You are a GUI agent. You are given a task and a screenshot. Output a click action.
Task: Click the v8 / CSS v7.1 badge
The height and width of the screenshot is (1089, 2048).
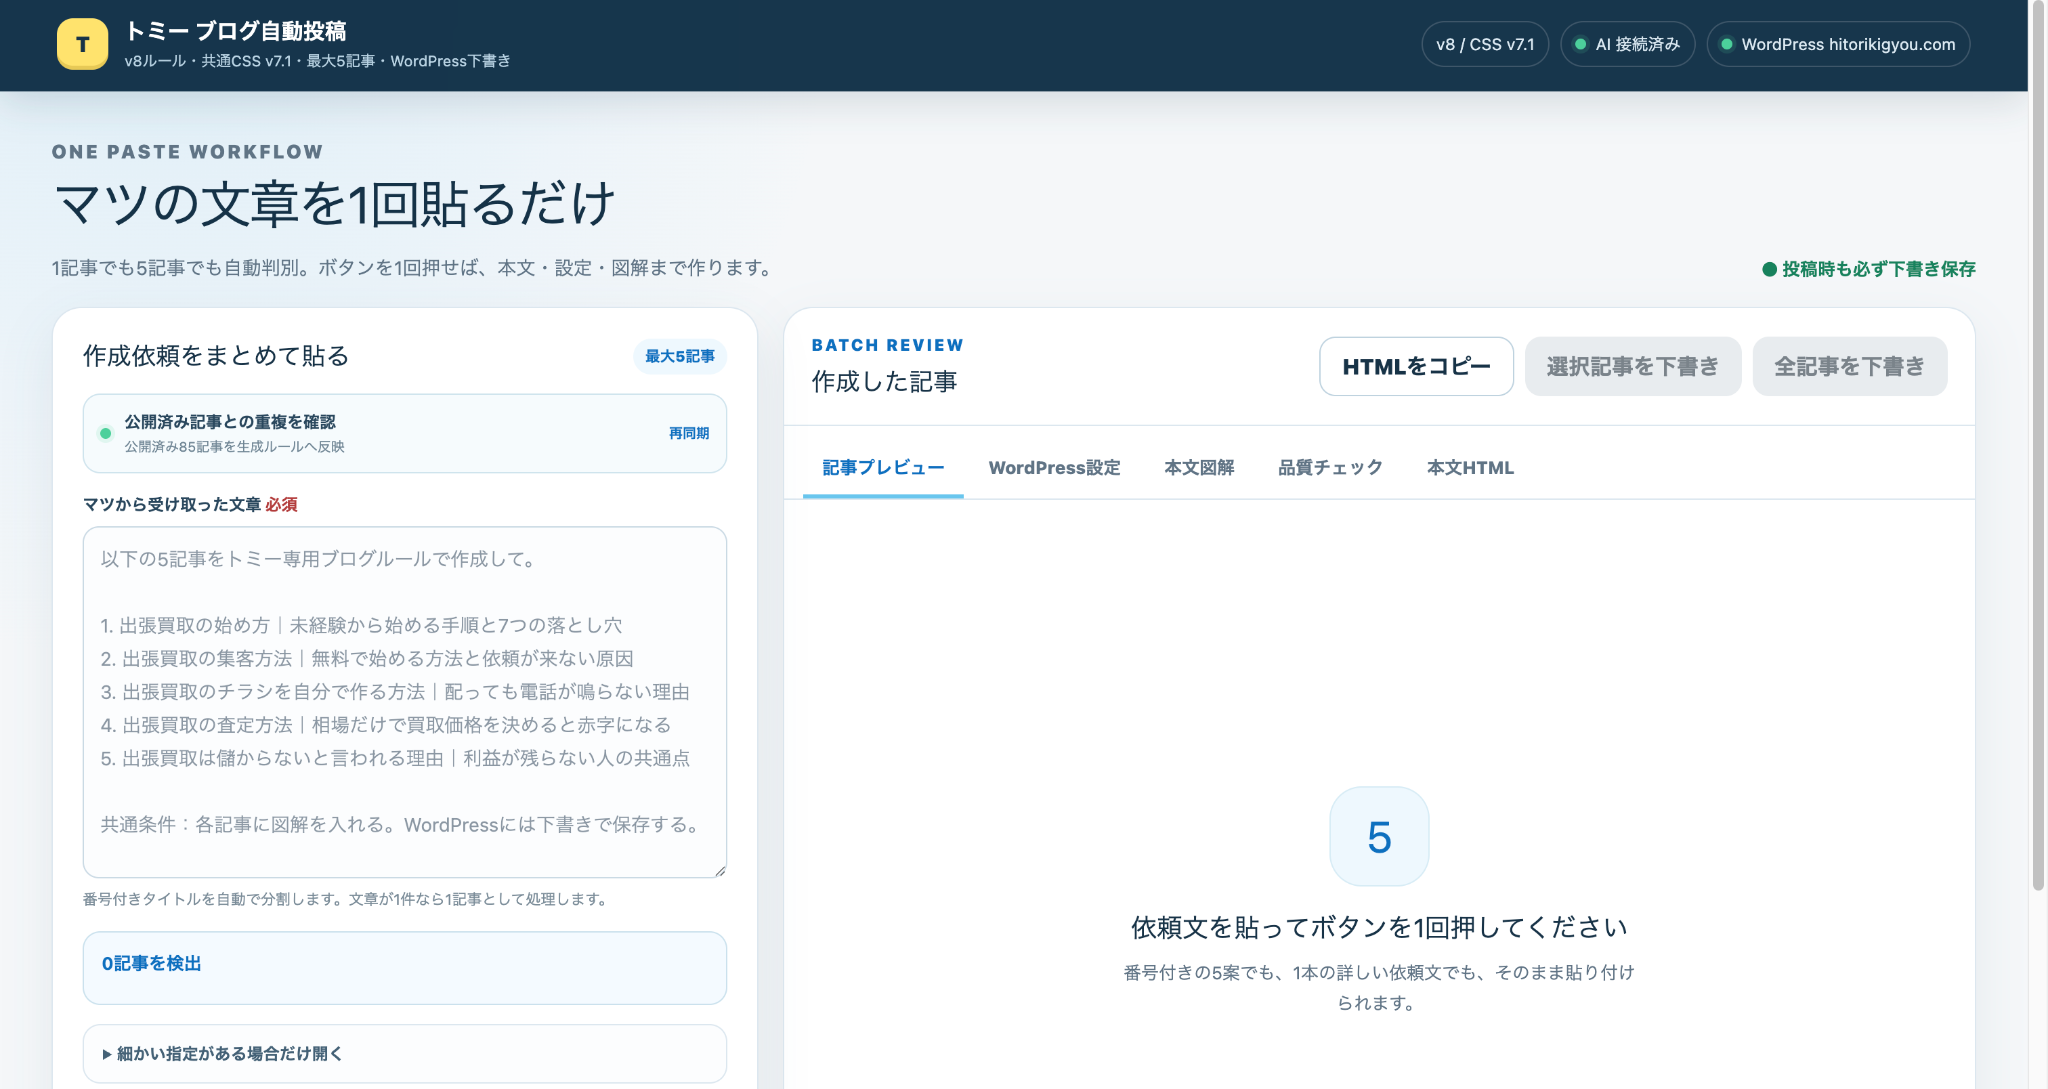[x=1485, y=44]
